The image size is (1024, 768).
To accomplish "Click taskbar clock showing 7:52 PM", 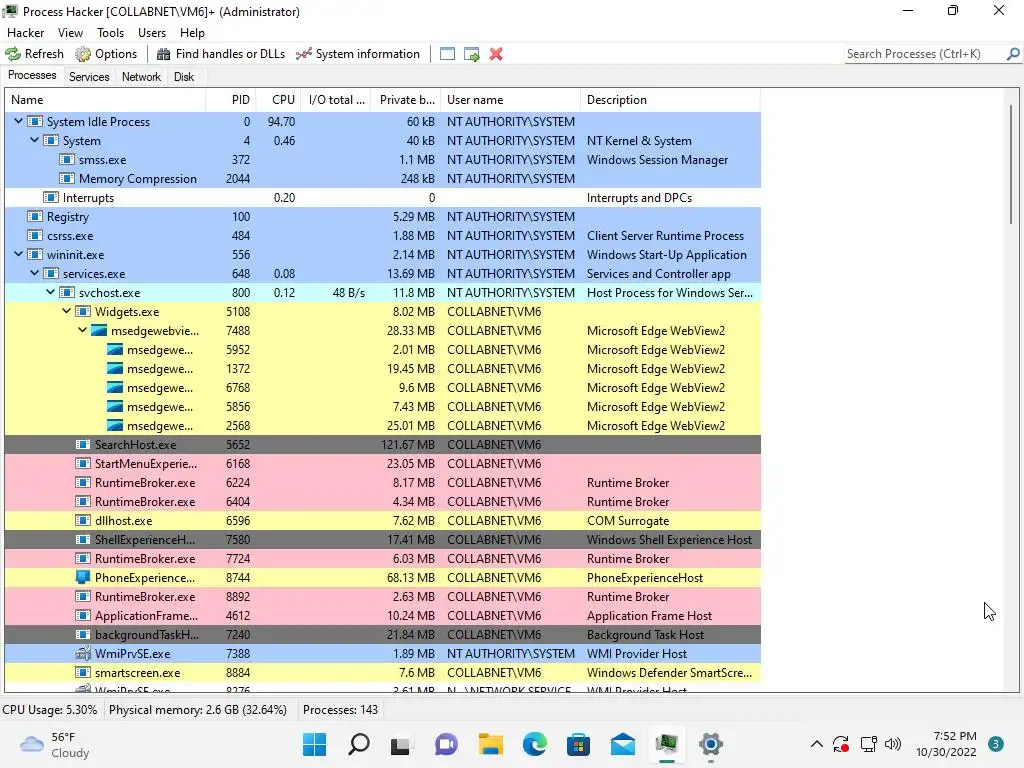I will click(x=946, y=744).
